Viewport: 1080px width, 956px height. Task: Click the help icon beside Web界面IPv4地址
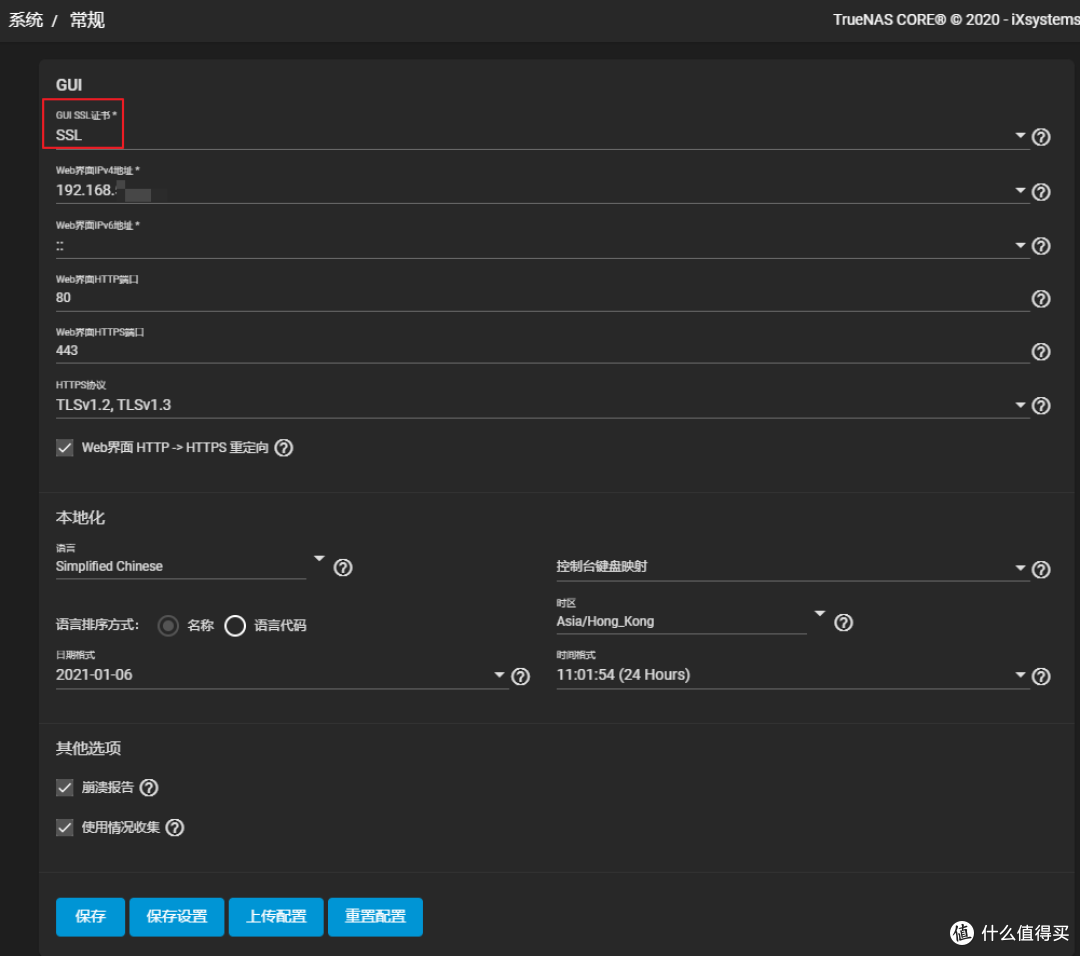coord(1041,191)
